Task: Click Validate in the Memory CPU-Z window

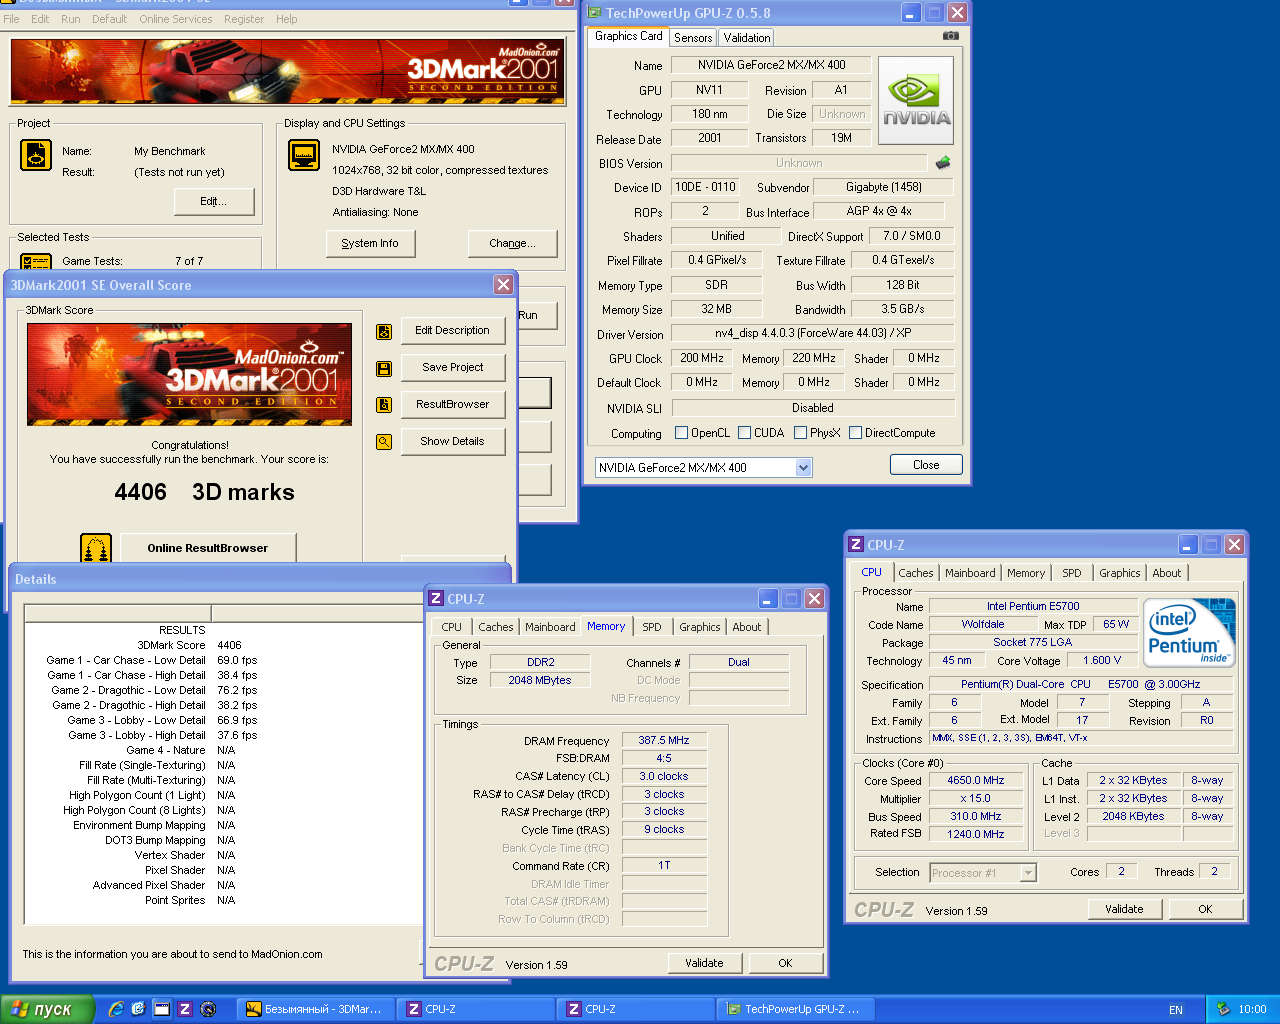Action: pos(704,963)
